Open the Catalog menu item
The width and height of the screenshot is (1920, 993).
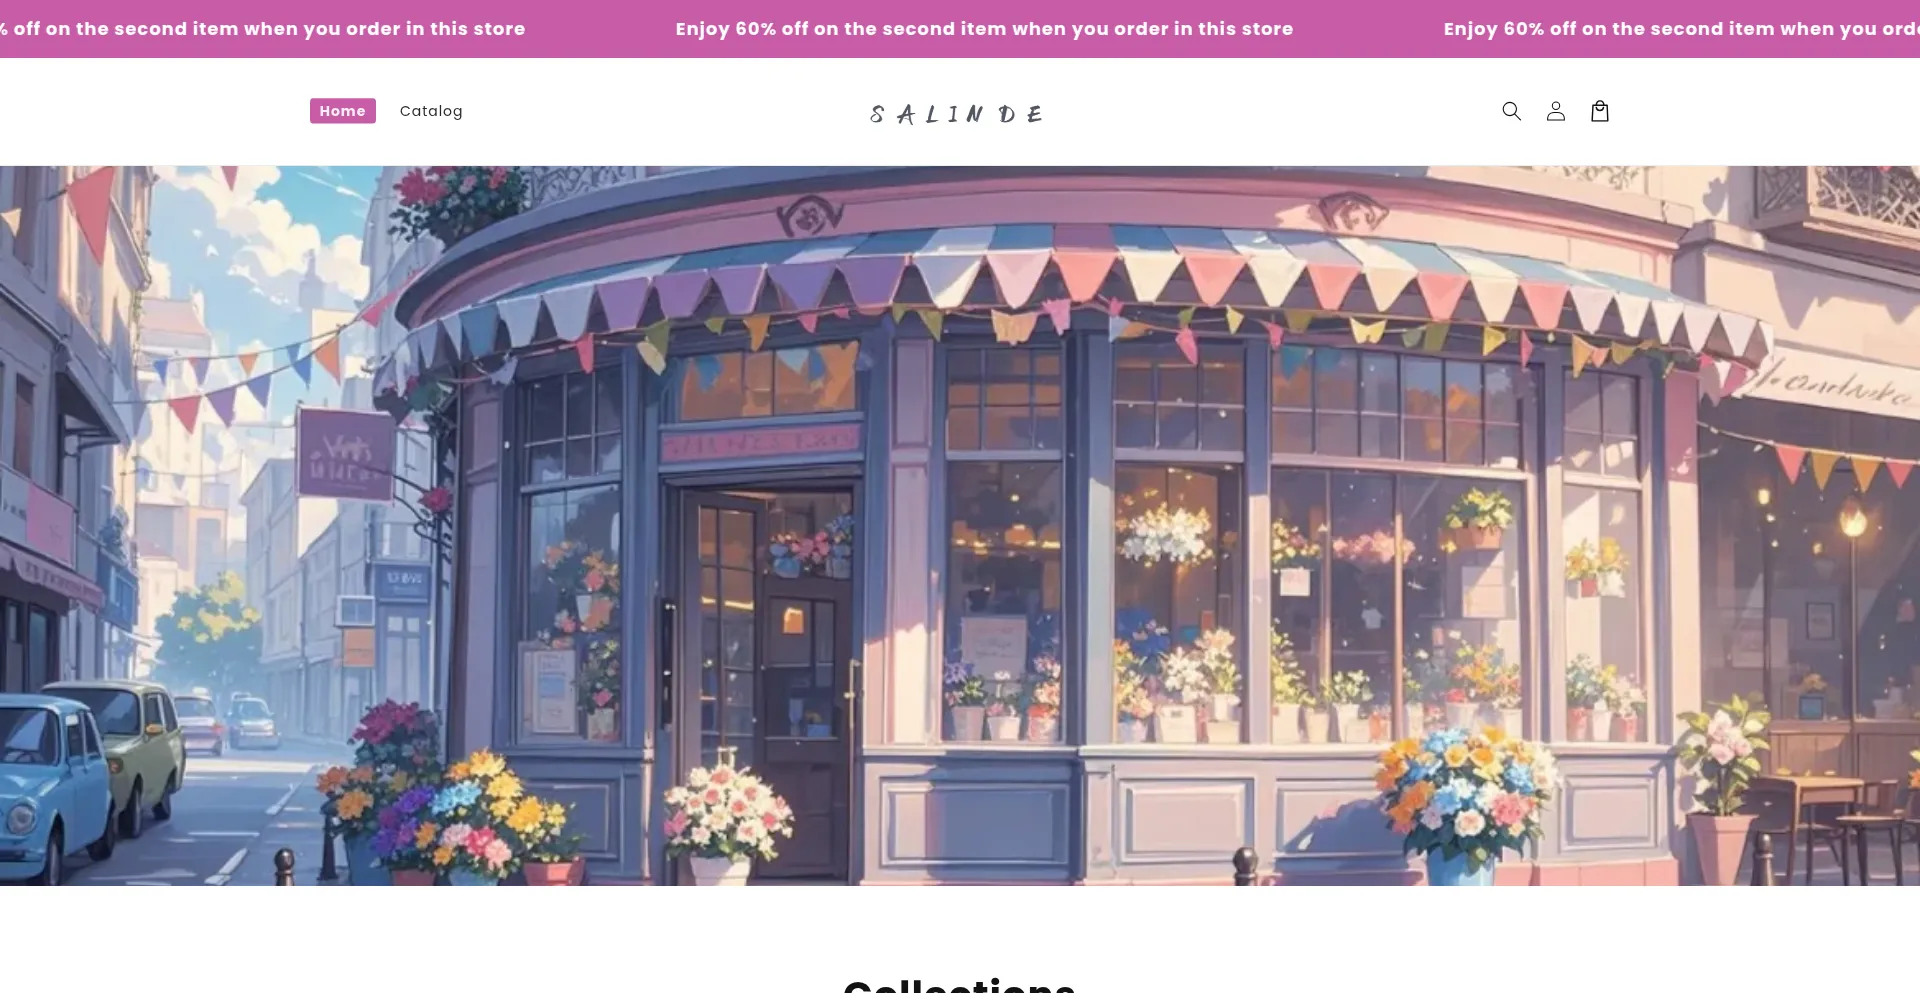(x=431, y=111)
